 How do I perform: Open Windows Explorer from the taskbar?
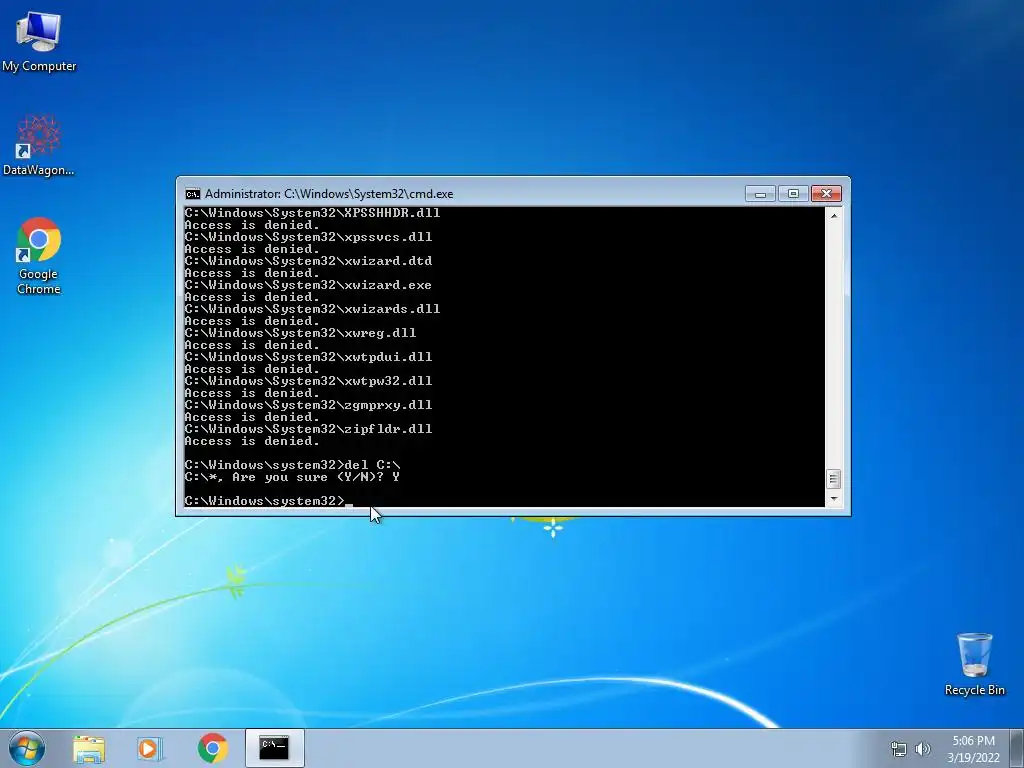click(x=89, y=749)
